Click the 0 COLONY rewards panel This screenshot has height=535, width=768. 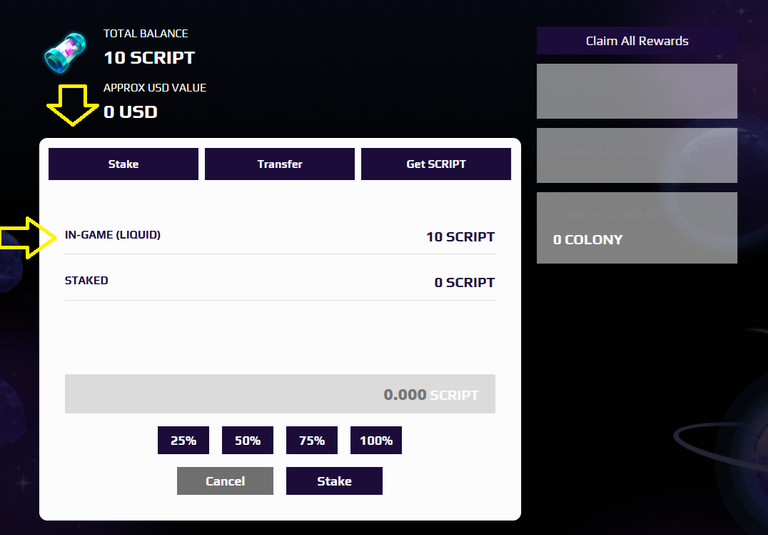[x=637, y=228]
